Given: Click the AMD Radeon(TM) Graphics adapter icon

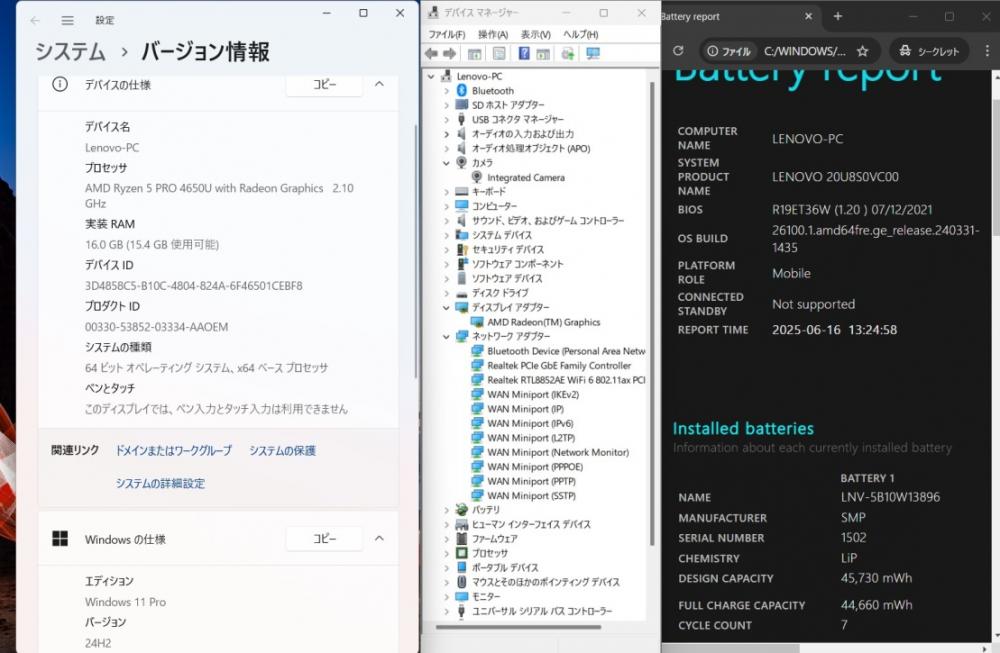Looking at the screenshot, I should coord(477,322).
